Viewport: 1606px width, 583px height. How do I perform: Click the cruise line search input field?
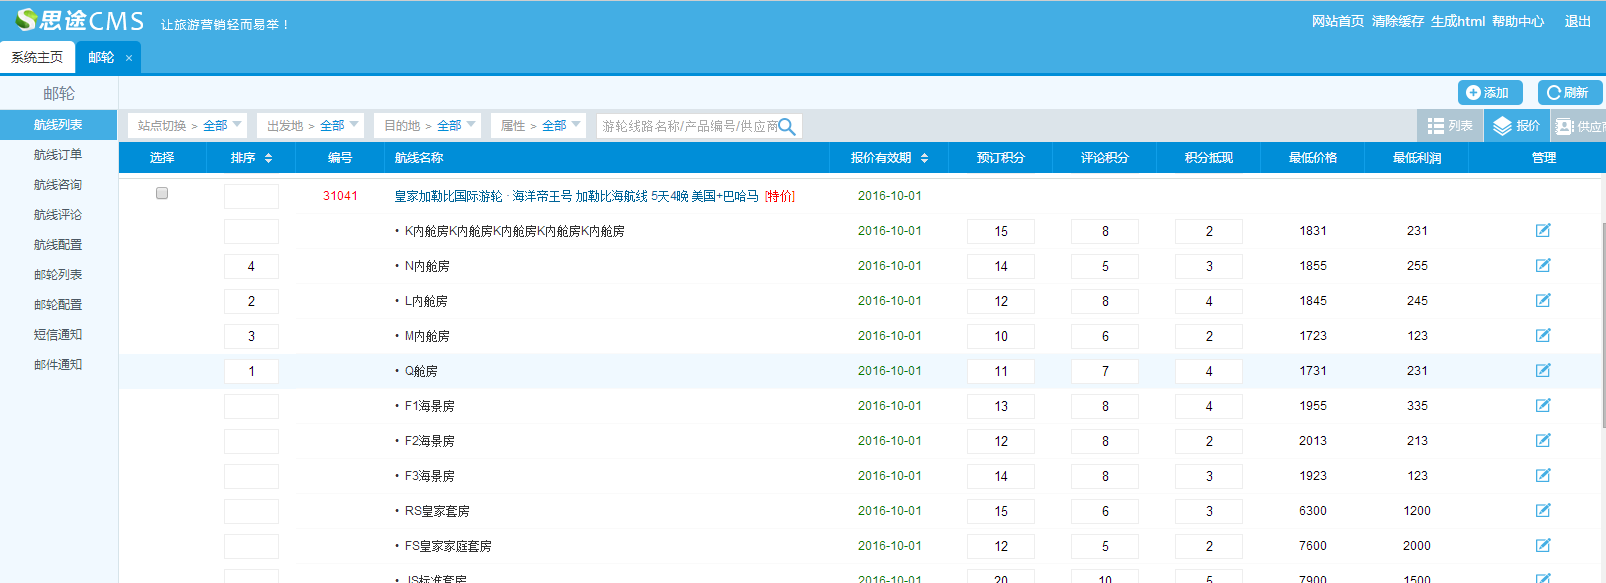(688, 126)
